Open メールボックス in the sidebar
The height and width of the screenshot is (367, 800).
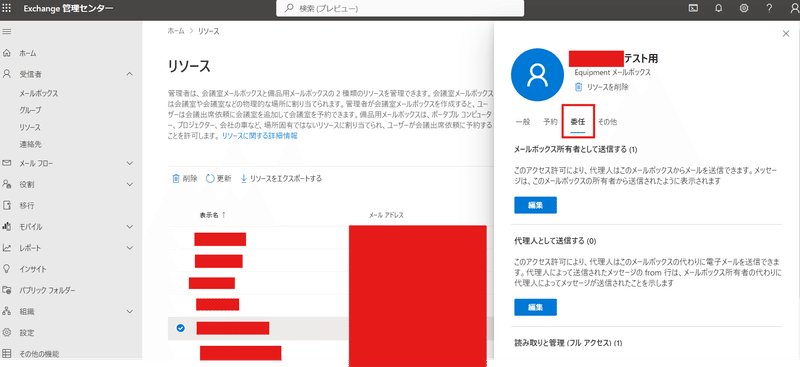(x=39, y=93)
